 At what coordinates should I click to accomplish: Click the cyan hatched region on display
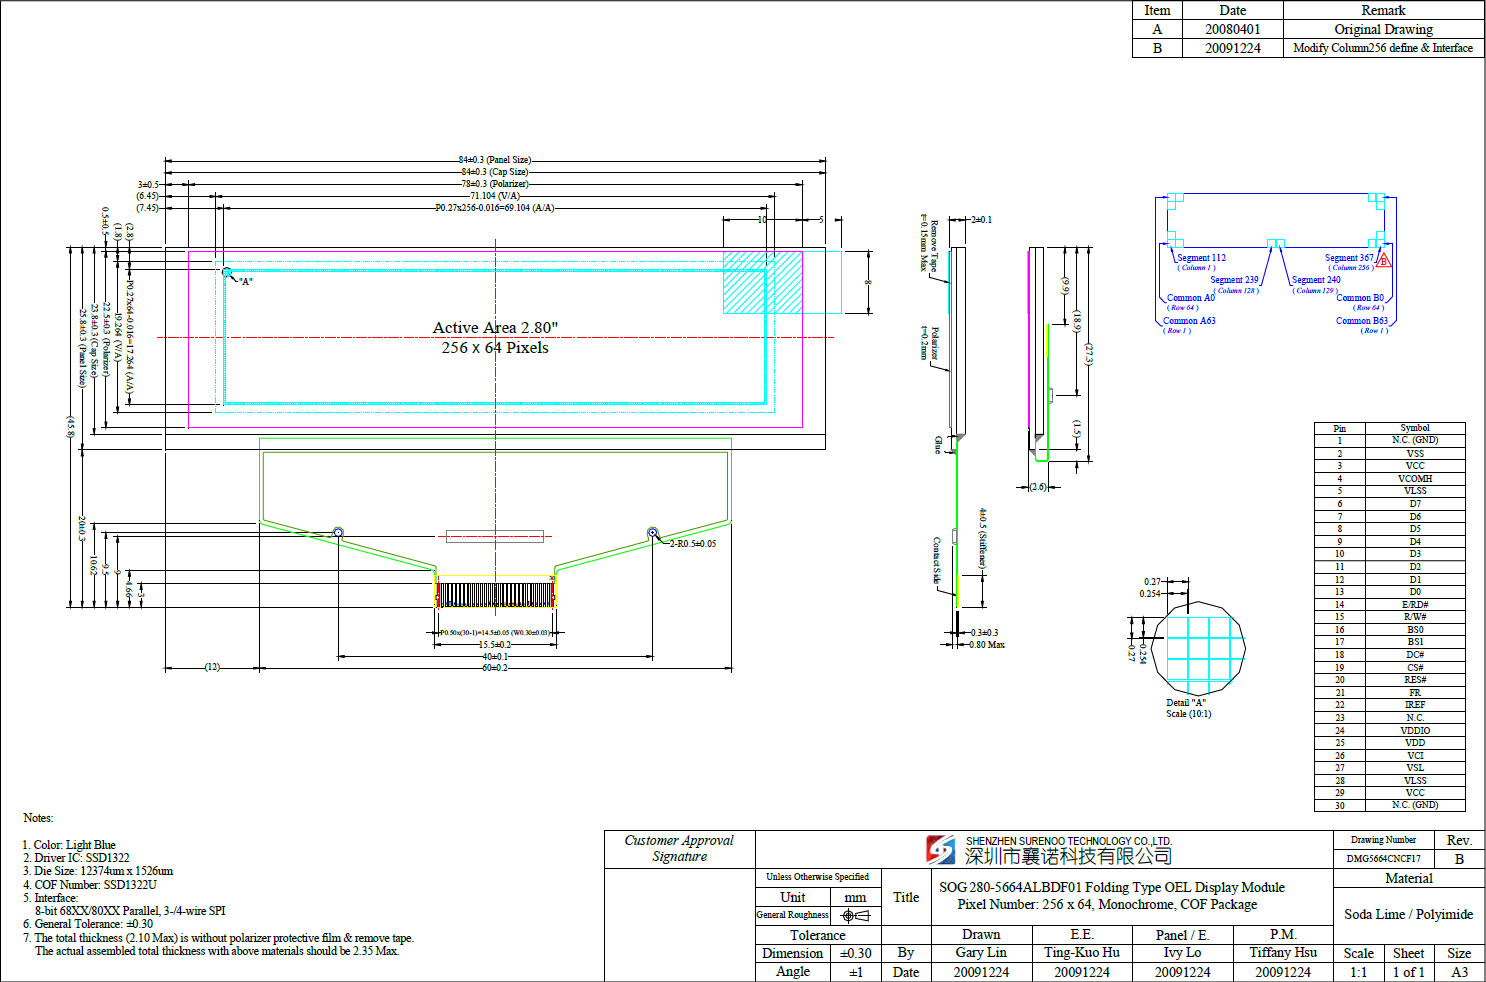(x=762, y=282)
